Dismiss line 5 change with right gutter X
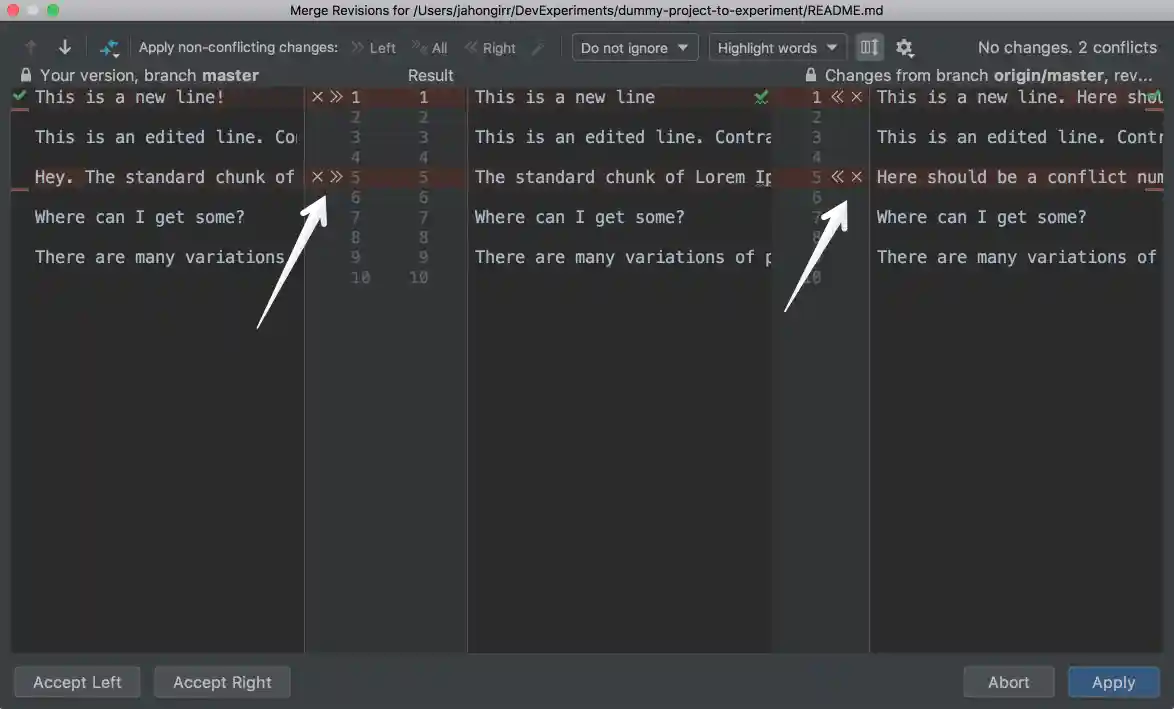This screenshot has height=709, width=1174. (x=857, y=177)
